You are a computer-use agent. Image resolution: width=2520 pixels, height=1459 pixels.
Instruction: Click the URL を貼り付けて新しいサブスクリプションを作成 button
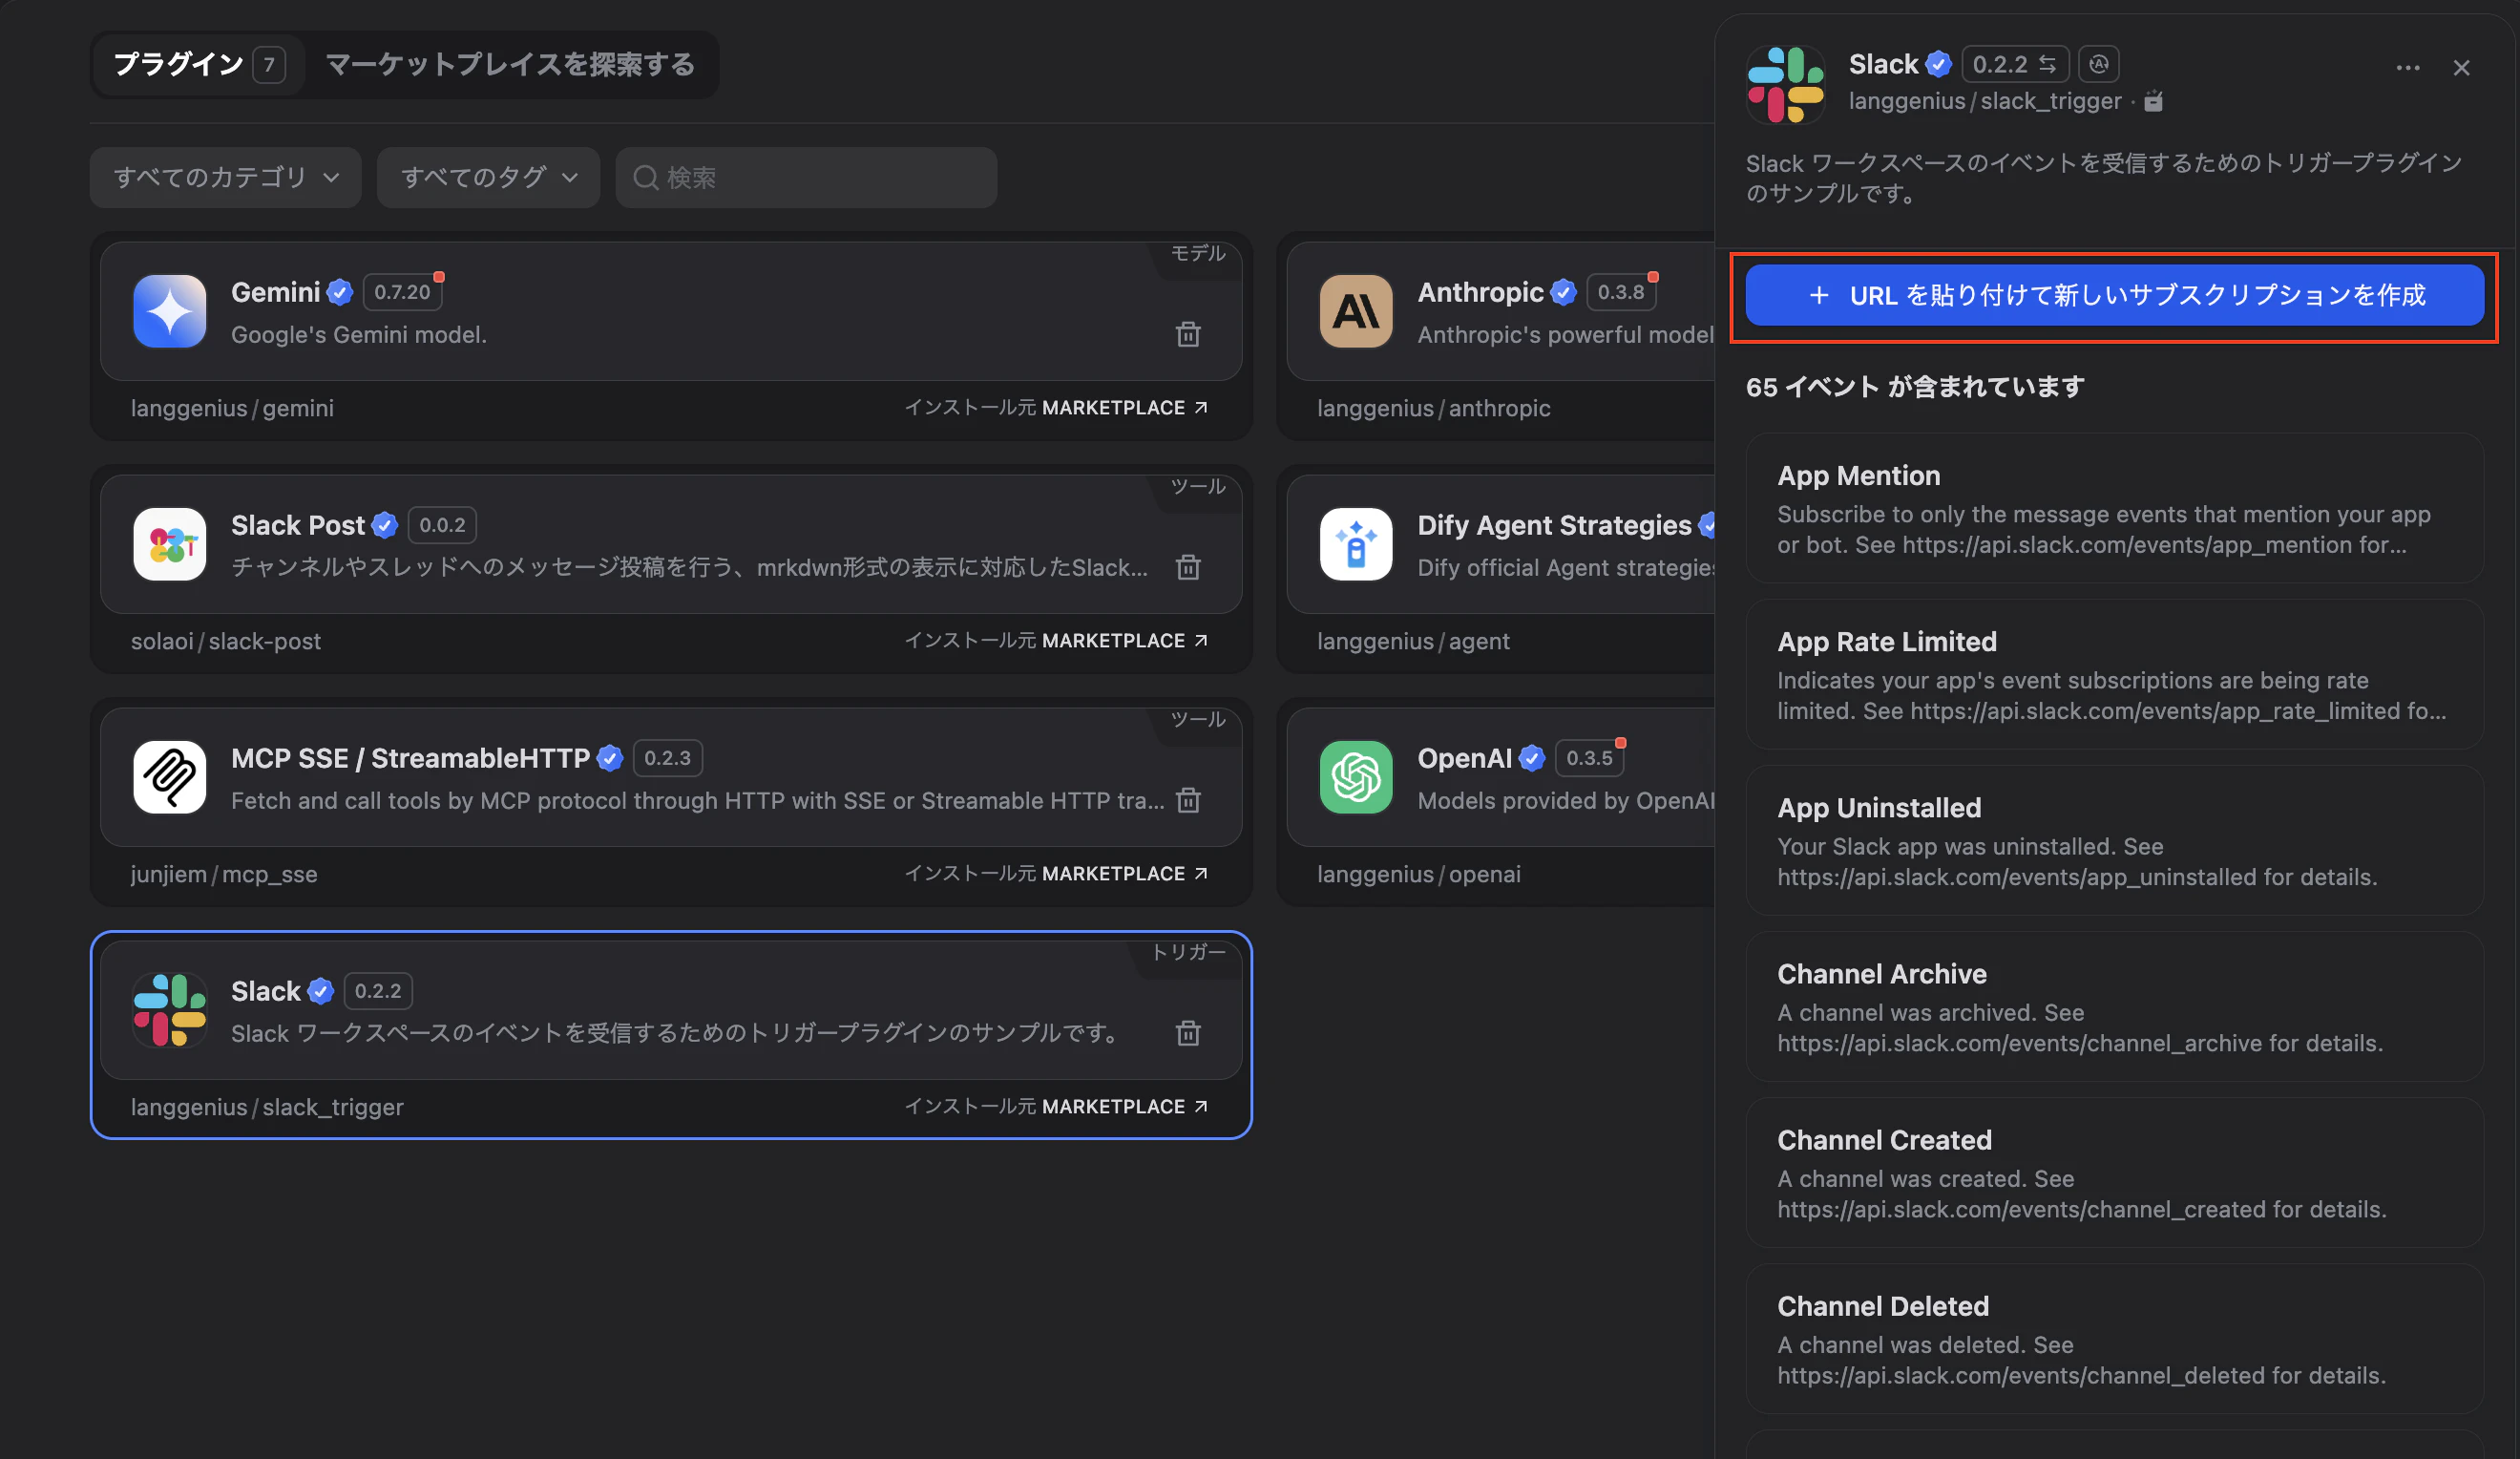click(2114, 295)
